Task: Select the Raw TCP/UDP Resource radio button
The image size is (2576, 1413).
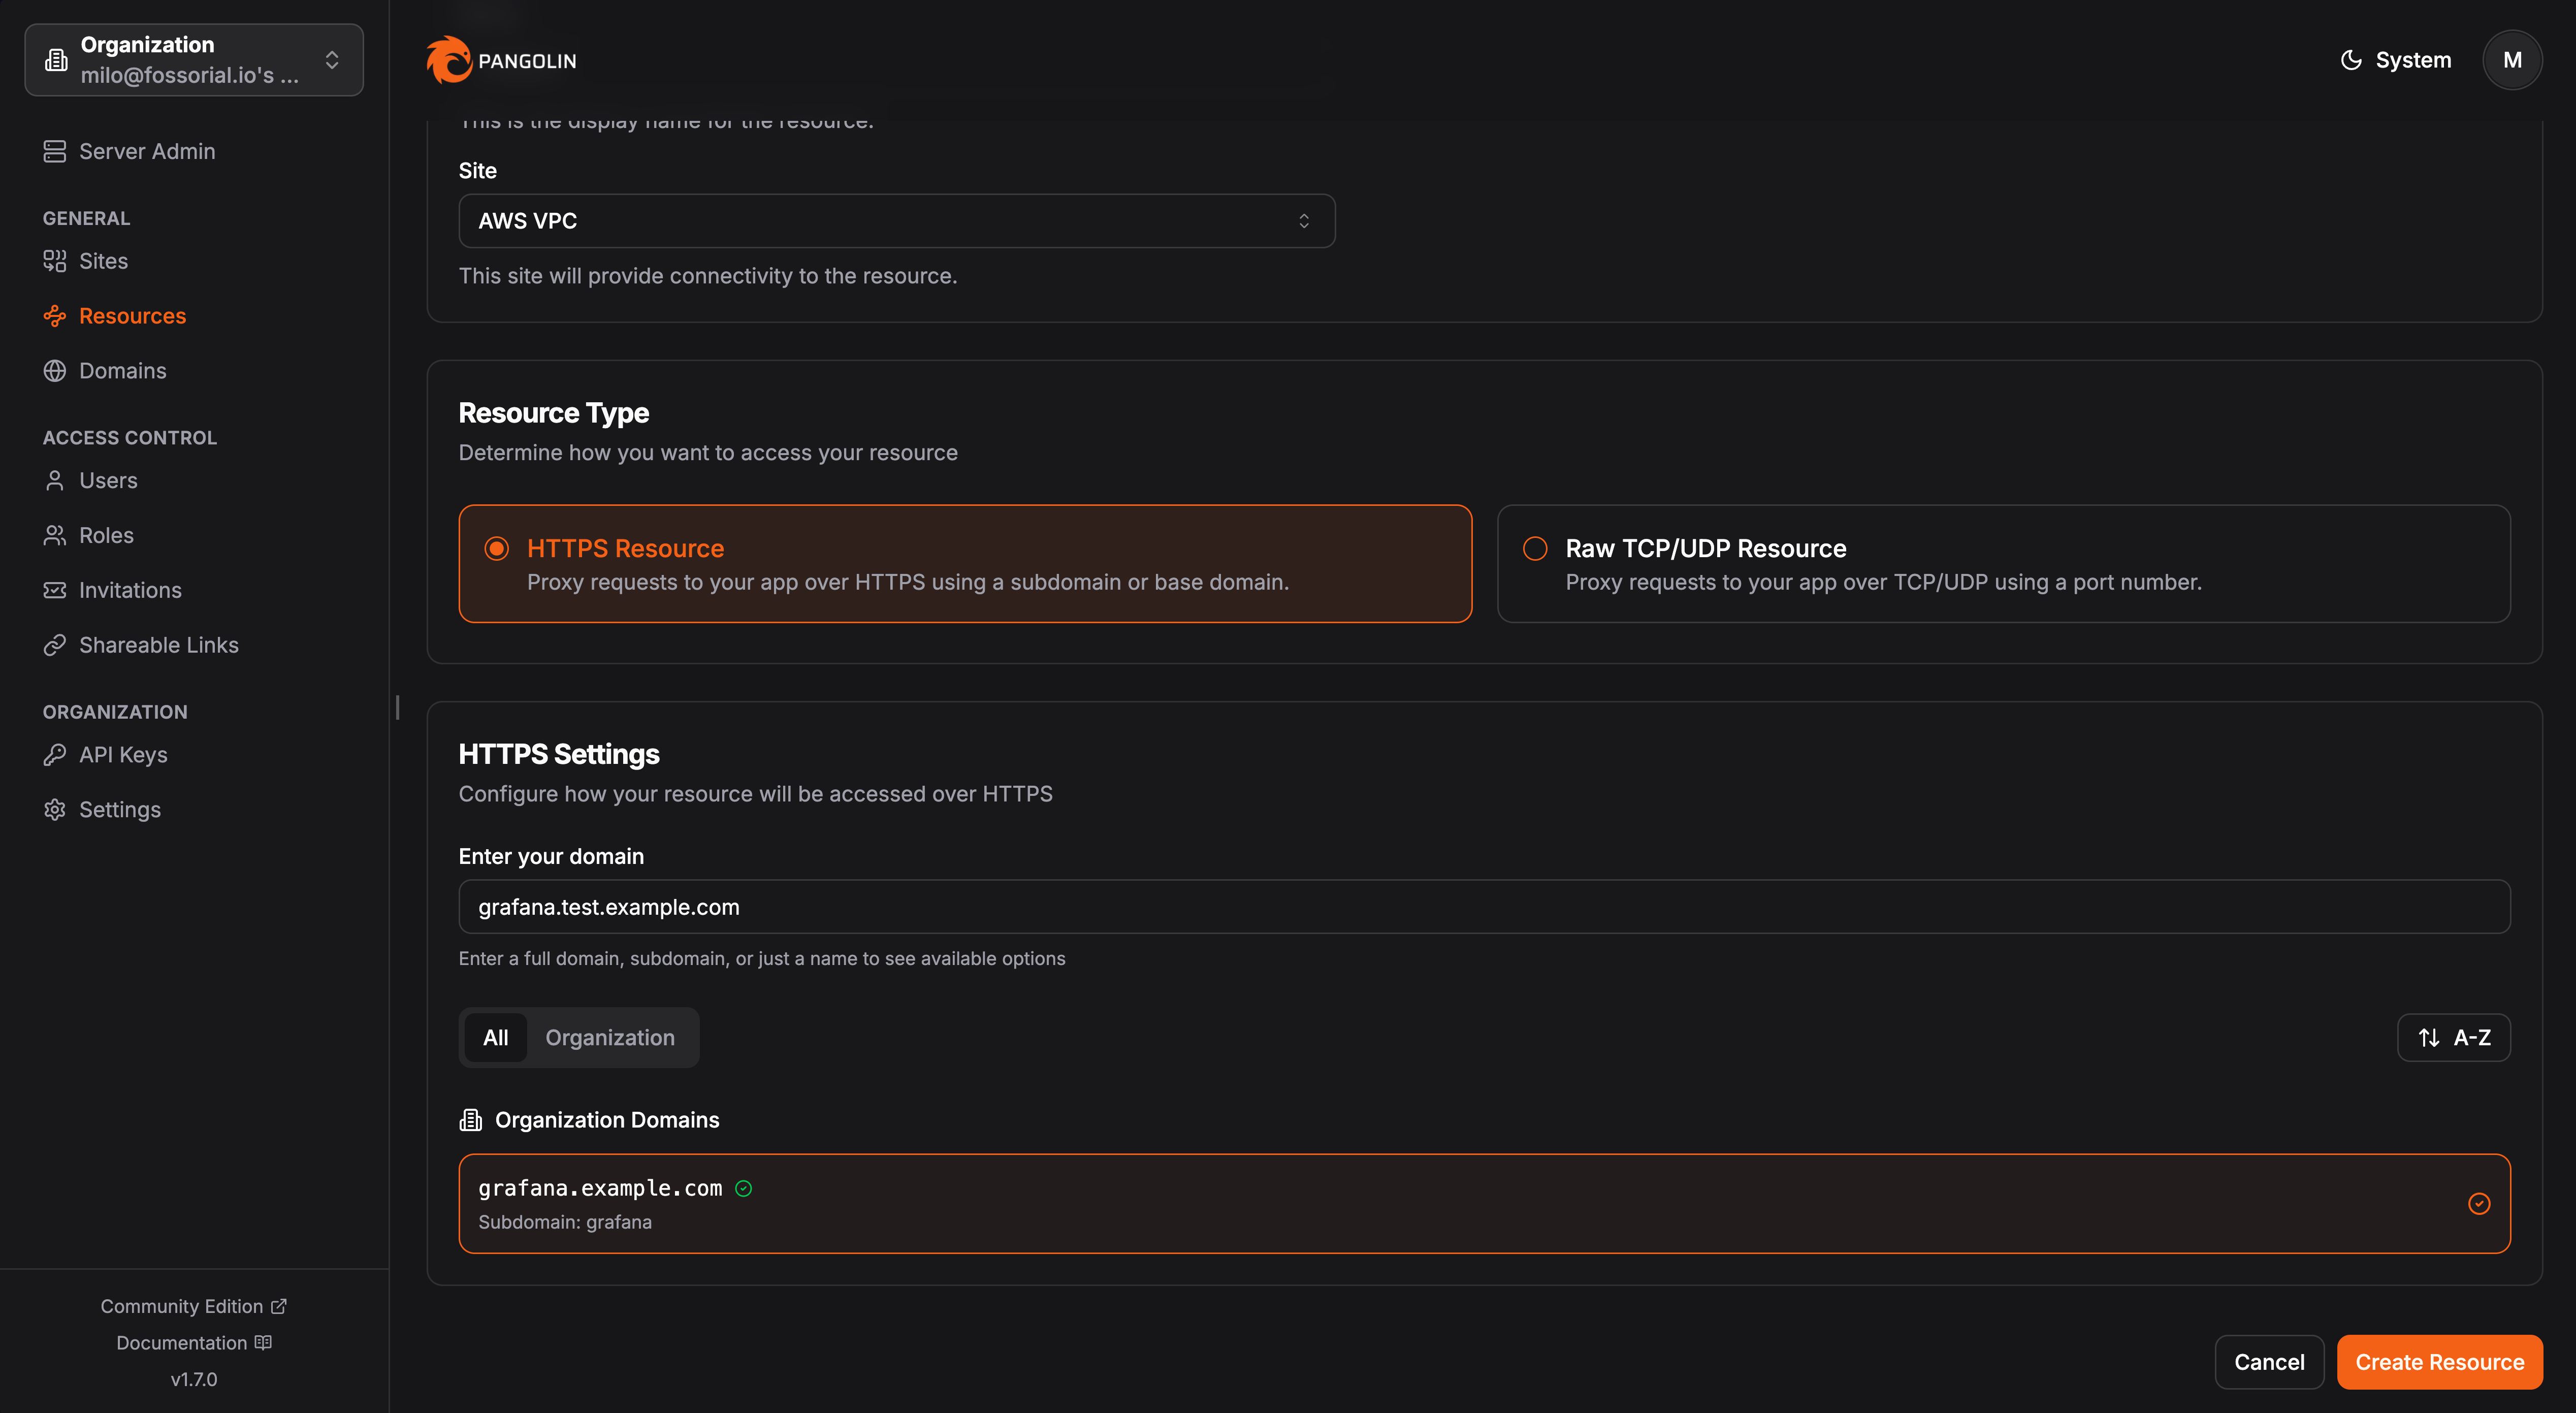Action: click(x=1535, y=548)
